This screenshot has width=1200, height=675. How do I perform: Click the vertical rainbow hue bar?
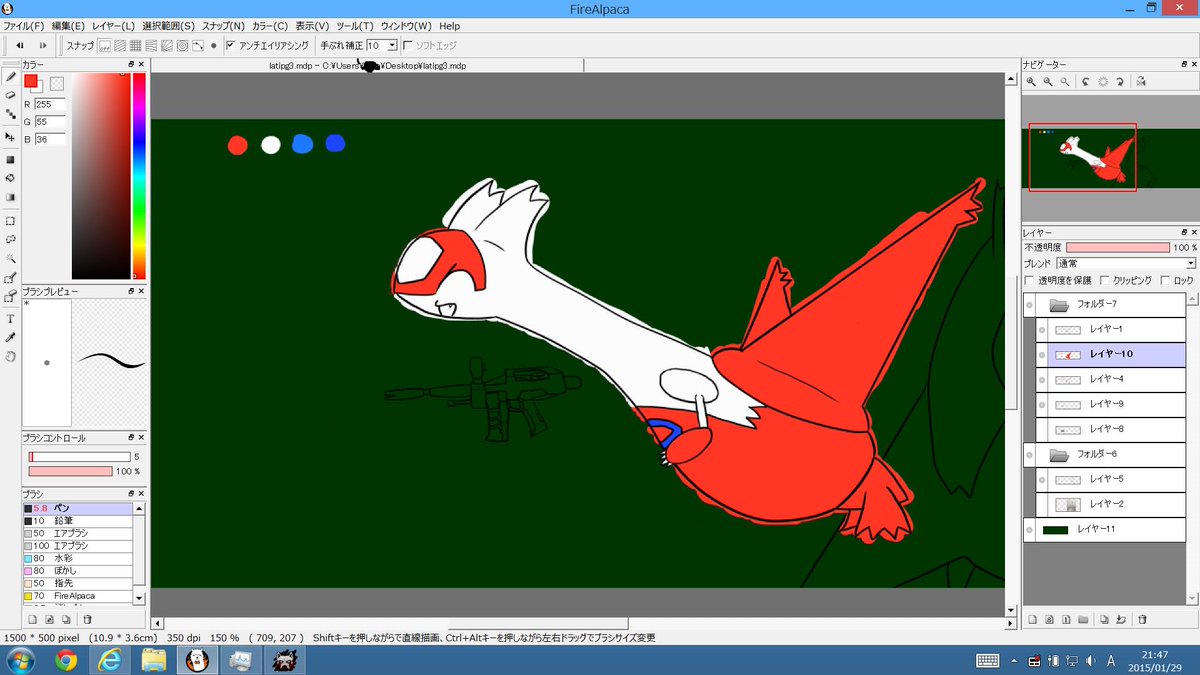[x=139, y=176]
